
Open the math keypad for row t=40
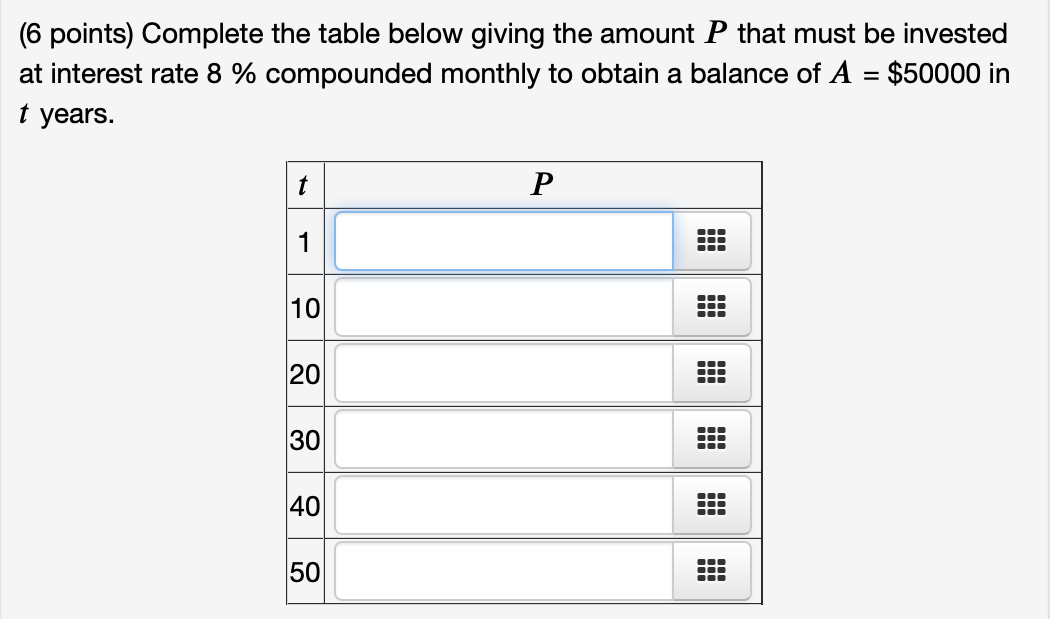click(x=711, y=505)
